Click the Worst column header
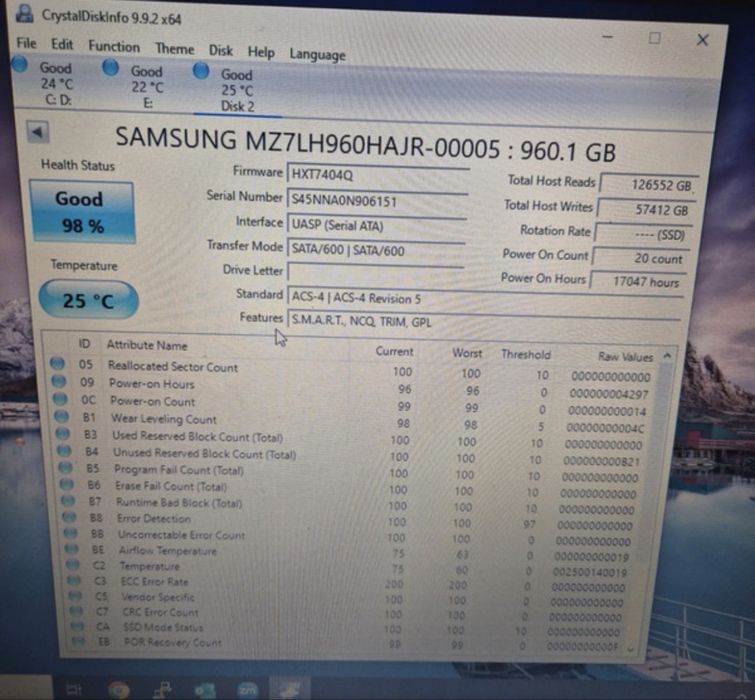This screenshot has height=700, width=755. tap(467, 353)
